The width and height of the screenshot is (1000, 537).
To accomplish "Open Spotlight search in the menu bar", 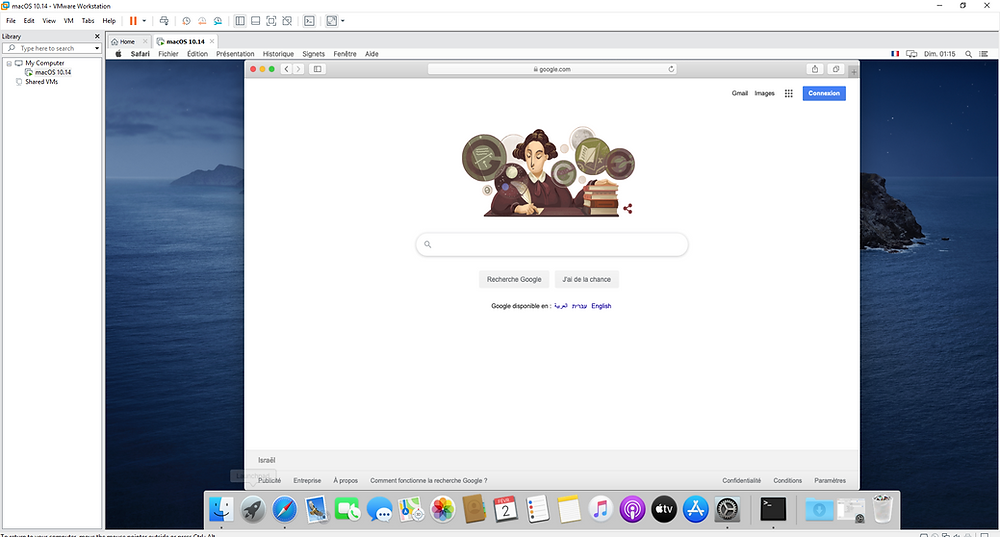I will tap(968, 54).
